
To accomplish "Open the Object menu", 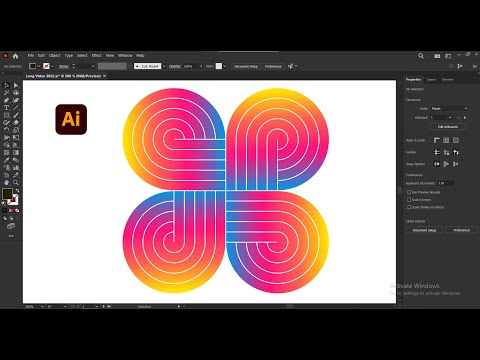I will point(54,55).
